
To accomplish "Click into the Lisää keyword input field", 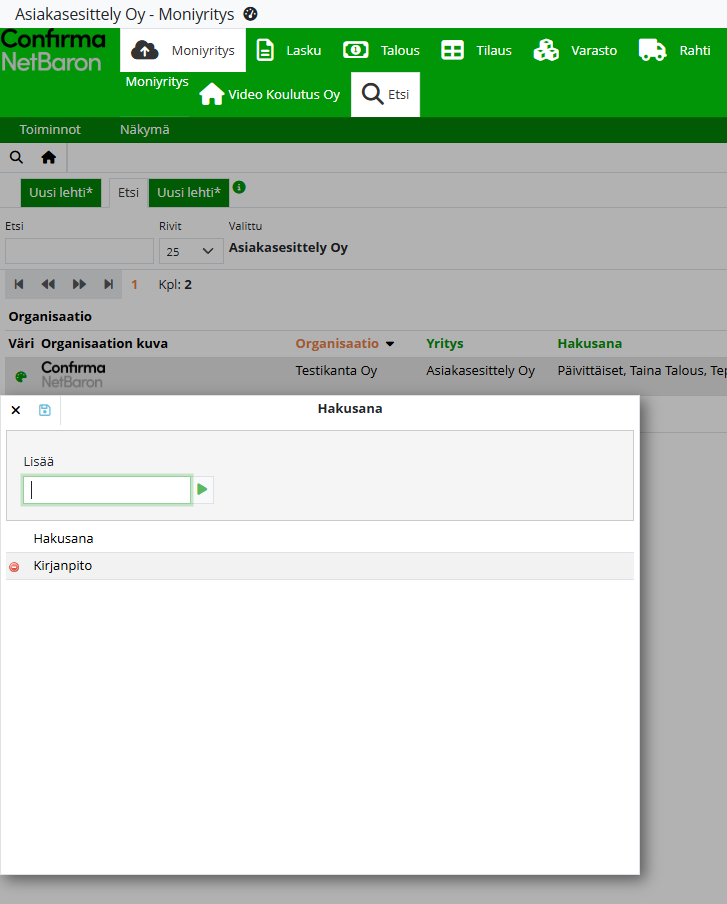I will pyautogui.click(x=107, y=490).
